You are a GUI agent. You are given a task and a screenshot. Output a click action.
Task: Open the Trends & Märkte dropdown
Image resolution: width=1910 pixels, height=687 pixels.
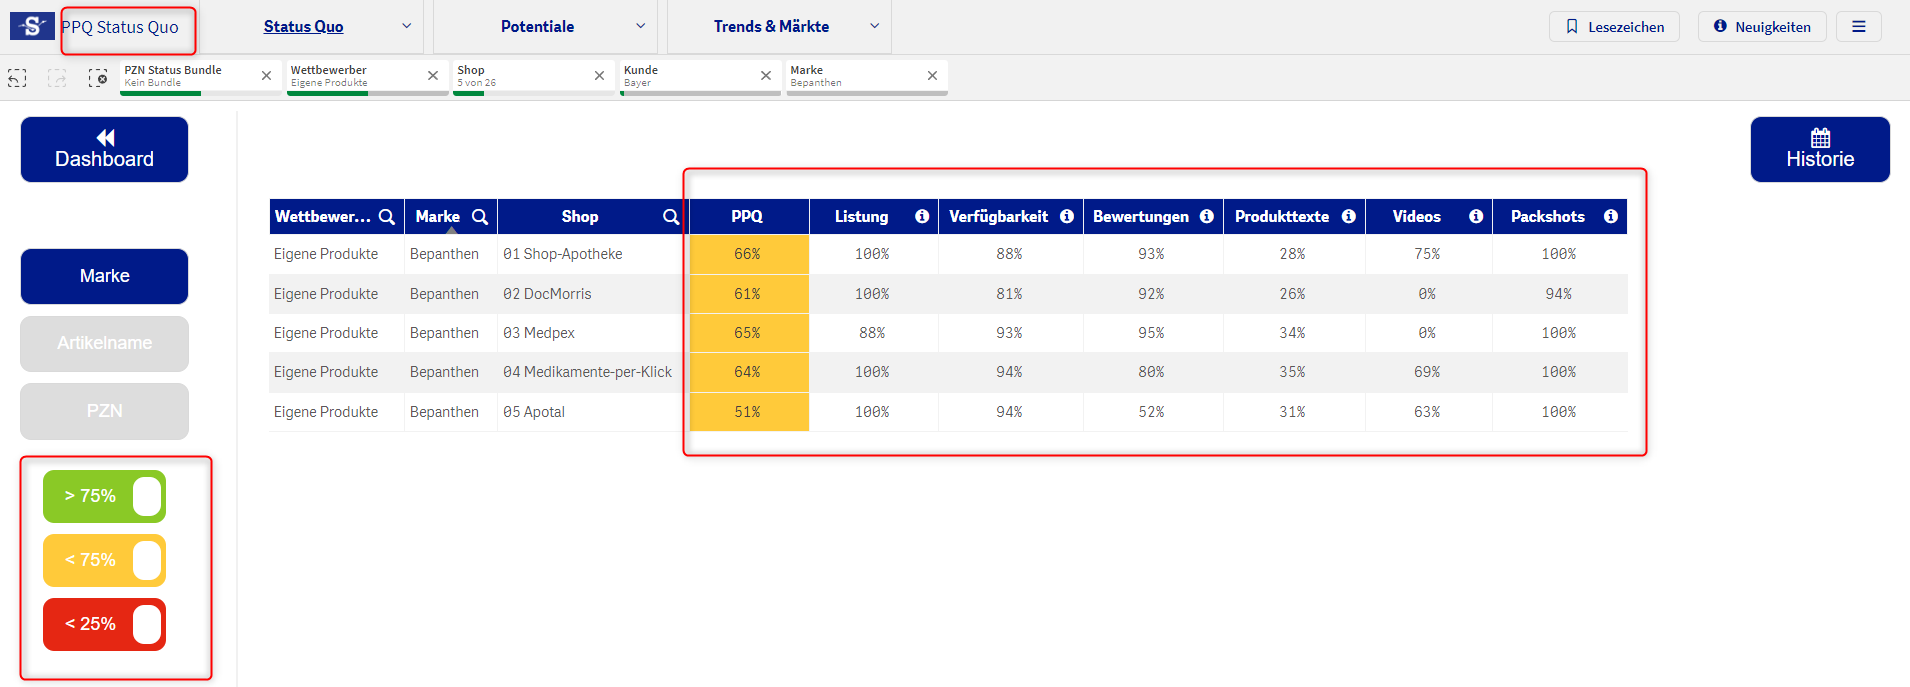click(x=874, y=27)
